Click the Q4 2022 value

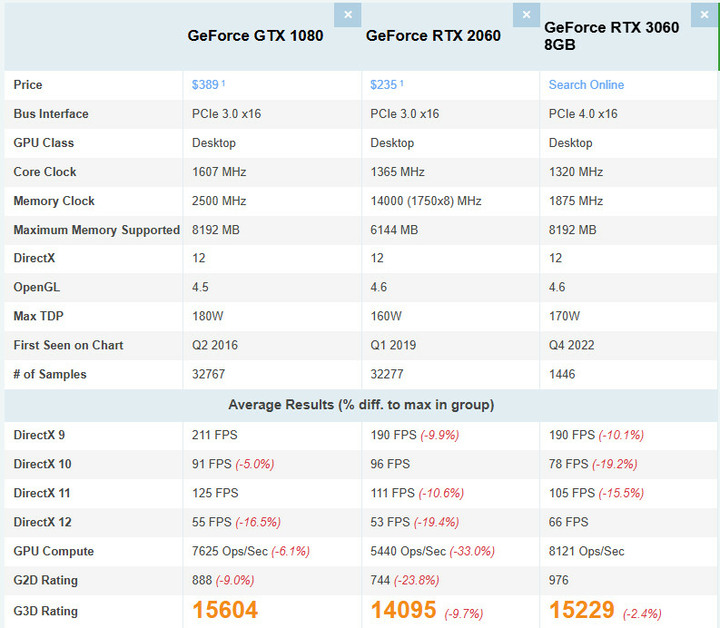click(572, 345)
